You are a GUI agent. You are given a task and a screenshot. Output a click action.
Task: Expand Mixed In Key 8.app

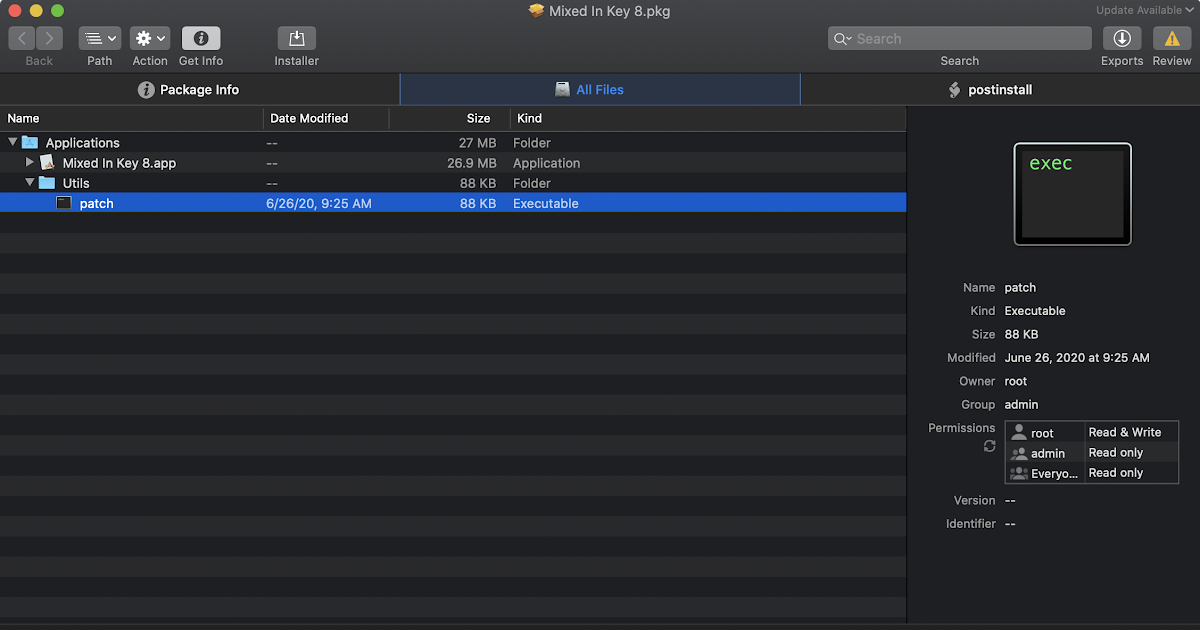[30, 162]
